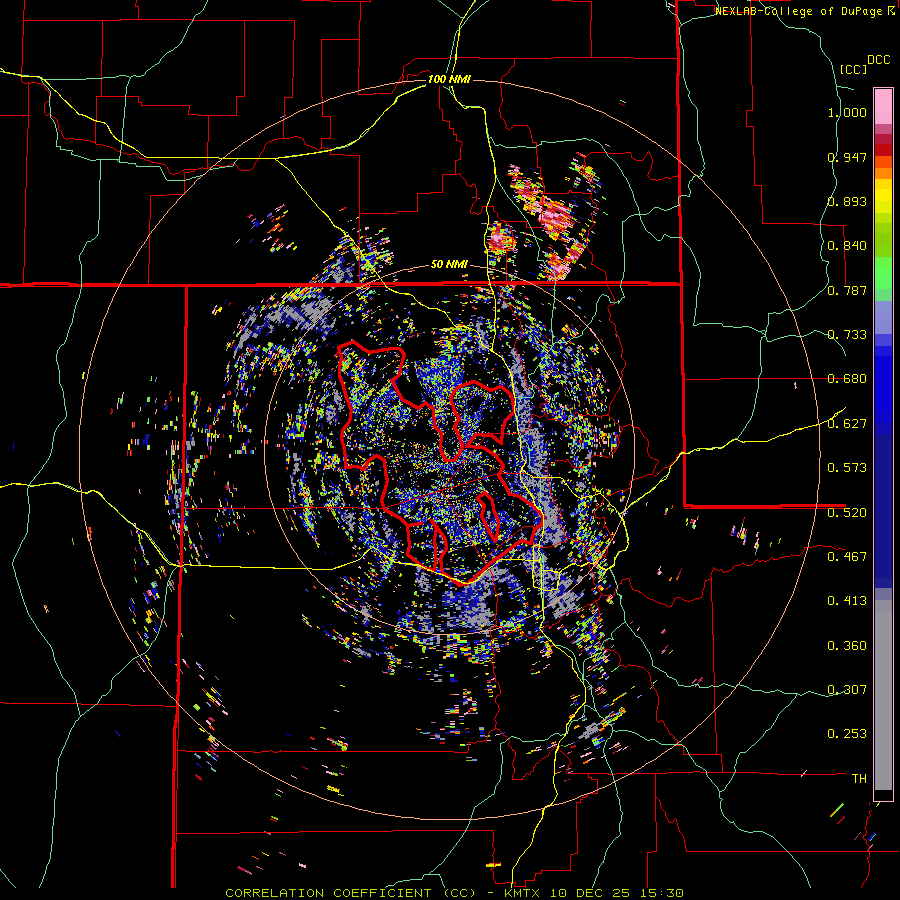Click the 0.840 scale value
The image size is (900, 900).
847,246
